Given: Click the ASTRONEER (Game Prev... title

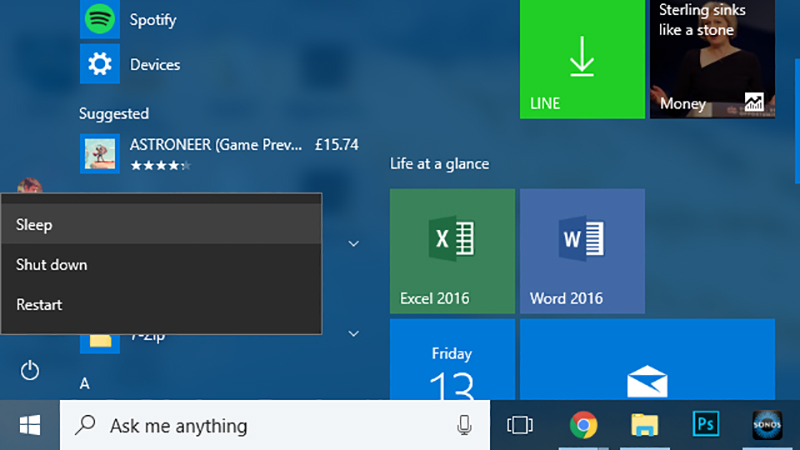Looking at the screenshot, I should tap(215, 145).
